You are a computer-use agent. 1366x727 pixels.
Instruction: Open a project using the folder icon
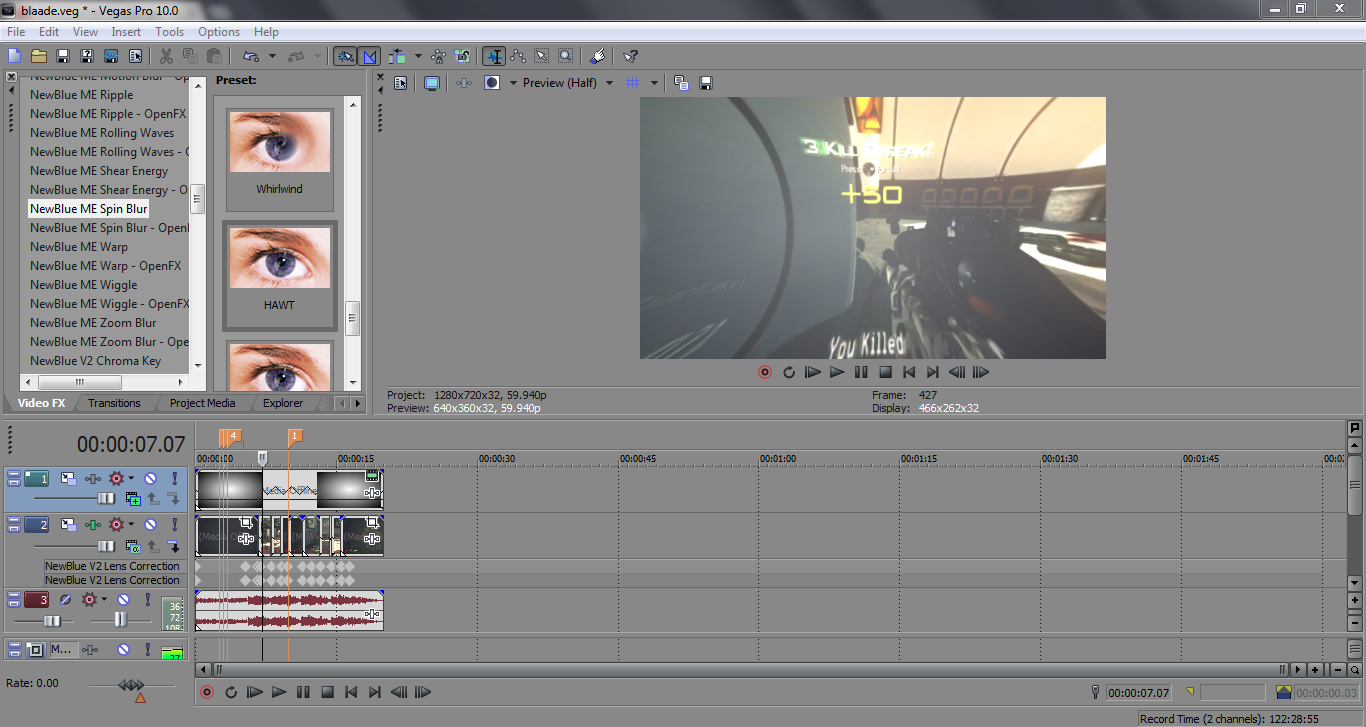click(x=38, y=56)
